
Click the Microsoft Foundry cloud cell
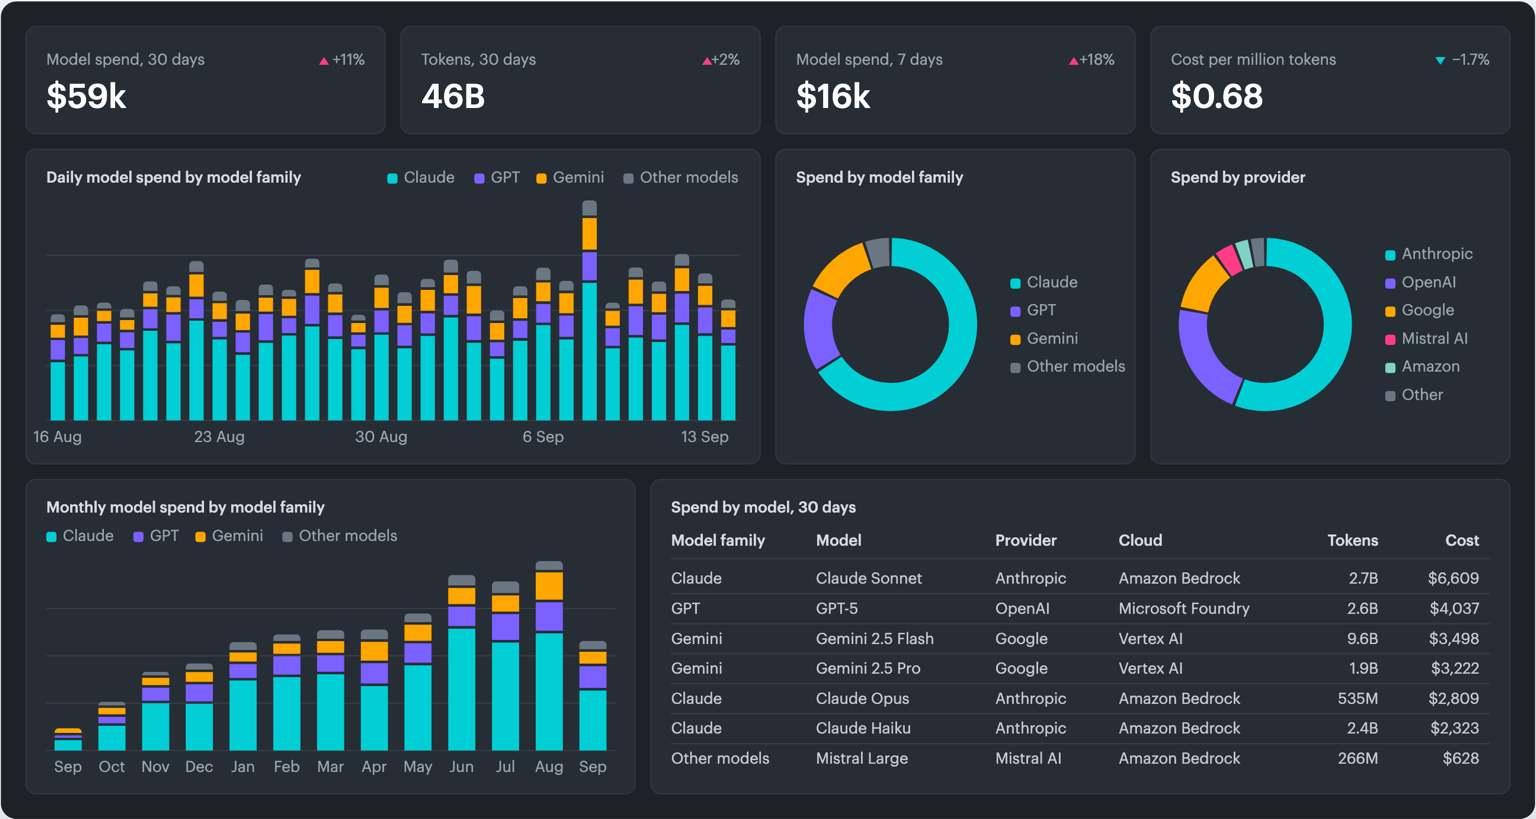point(1184,608)
